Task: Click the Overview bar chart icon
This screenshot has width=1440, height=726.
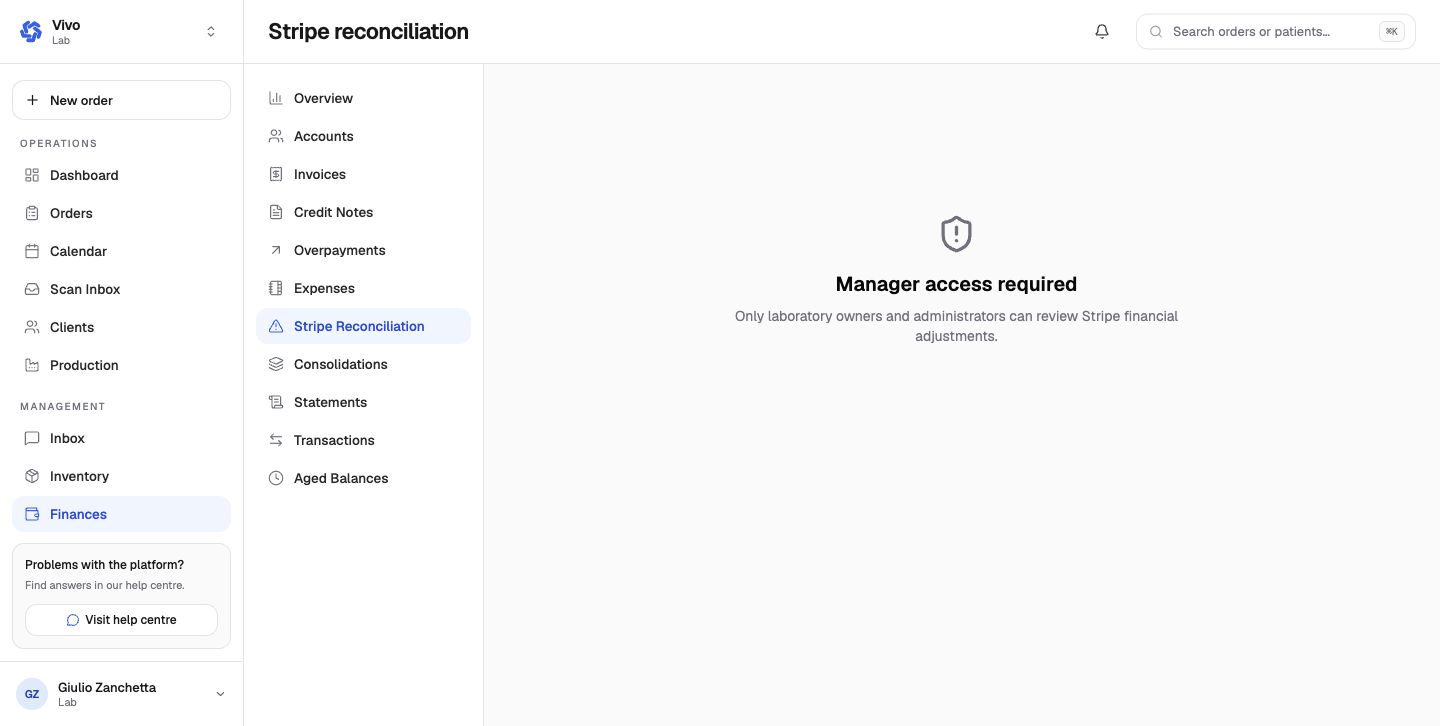Action: point(276,98)
